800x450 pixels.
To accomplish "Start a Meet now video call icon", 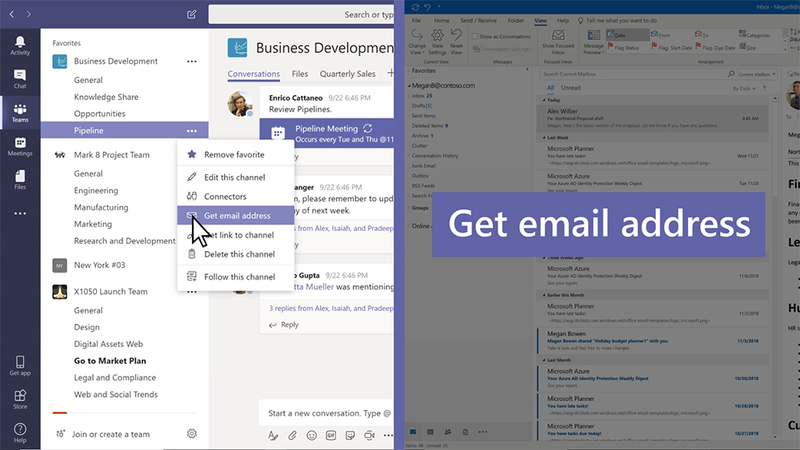I will [x=369, y=436].
